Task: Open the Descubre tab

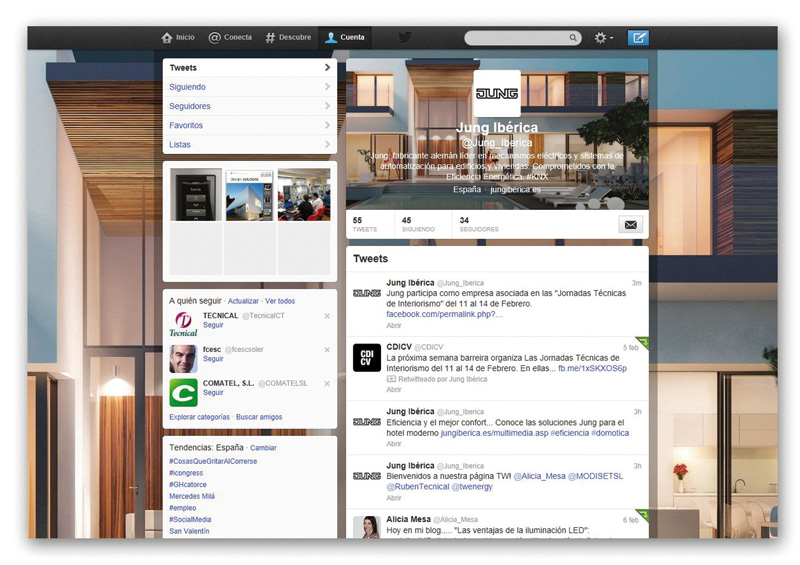Action: pos(288,38)
